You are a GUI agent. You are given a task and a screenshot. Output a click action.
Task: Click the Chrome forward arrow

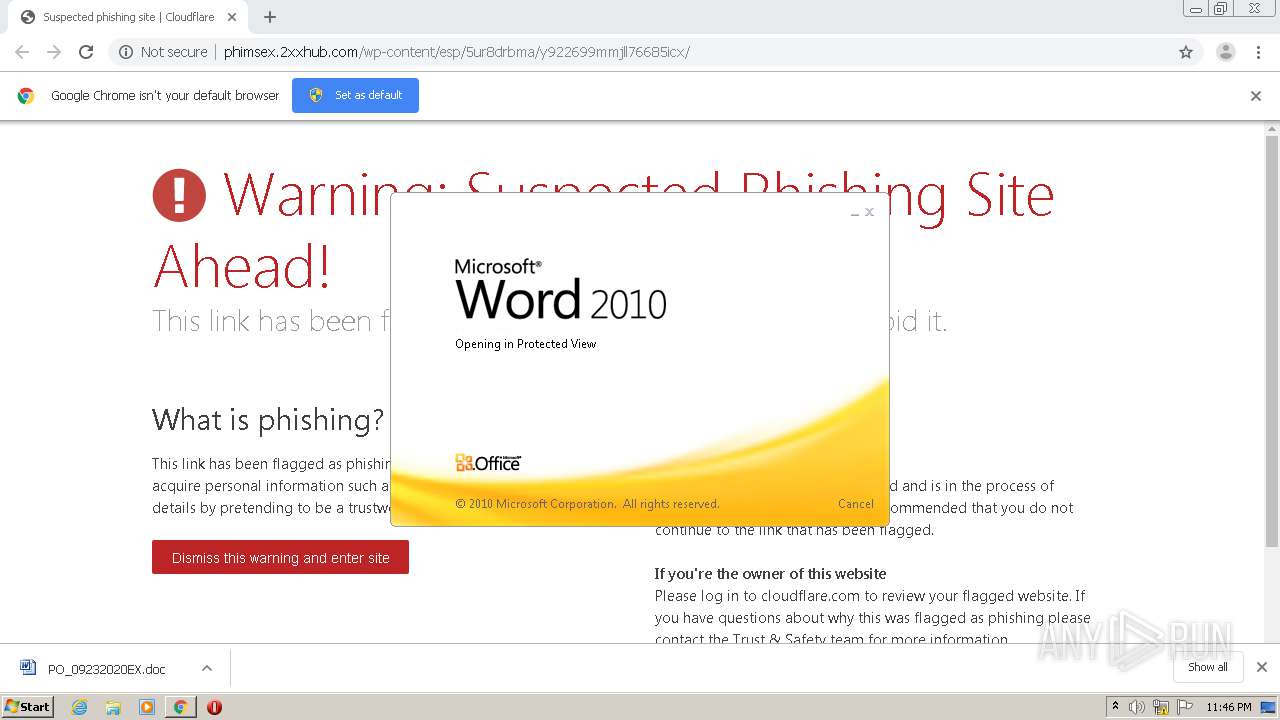(x=54, y=52)
